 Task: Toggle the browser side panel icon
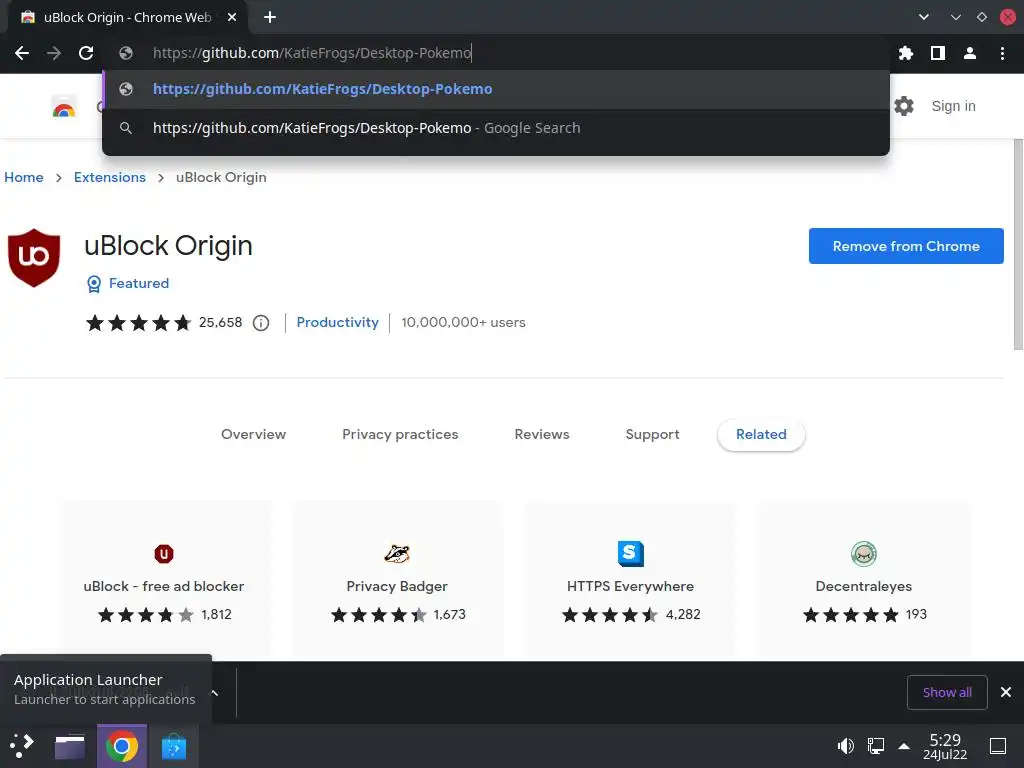point(938,53)
